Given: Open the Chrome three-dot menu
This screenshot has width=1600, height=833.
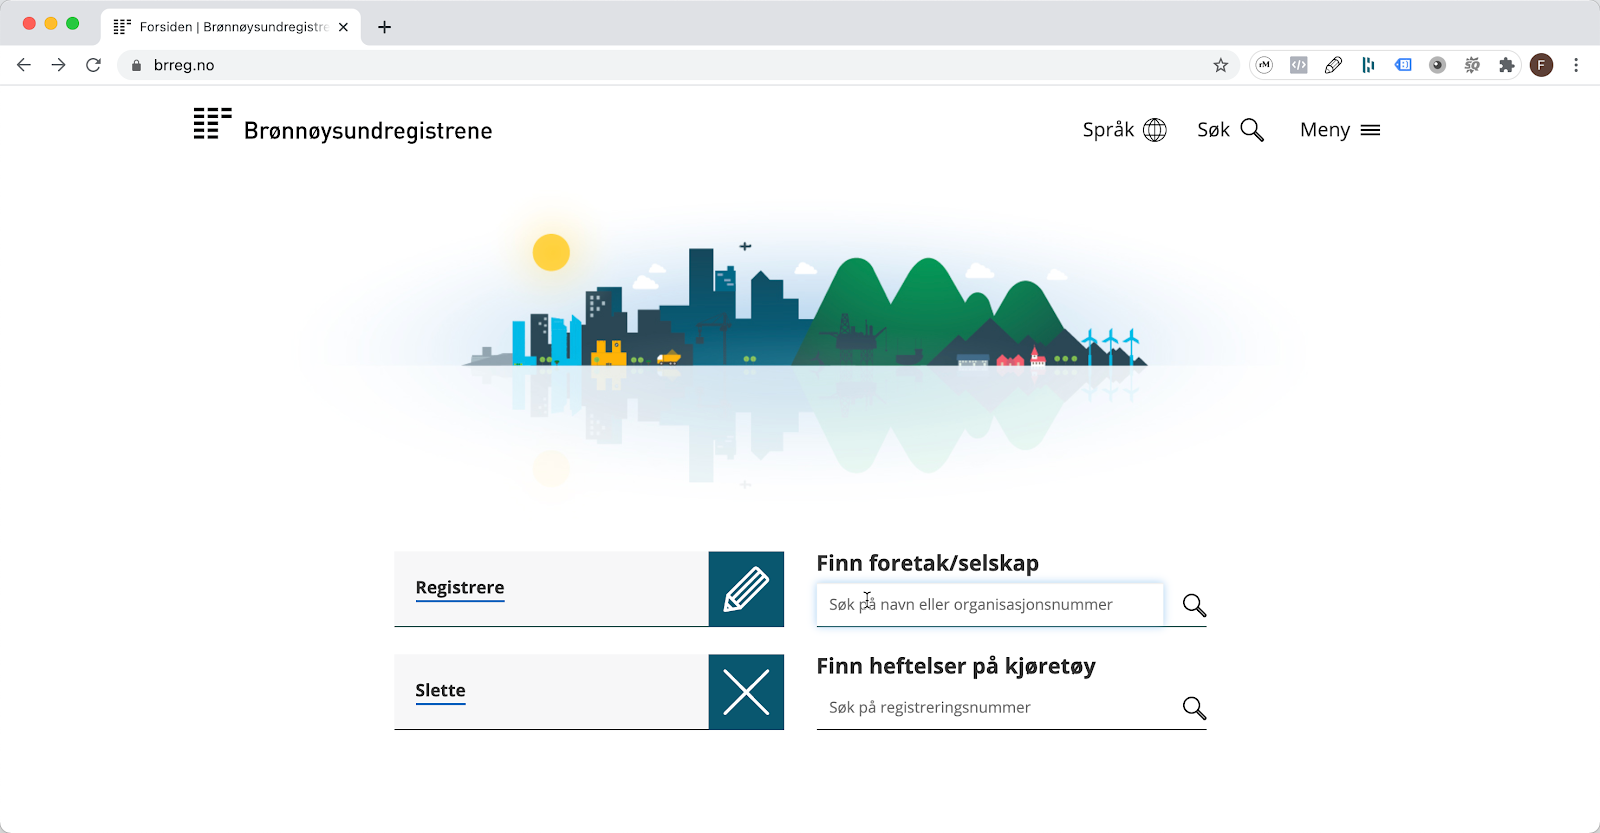Looking at the screenshot, I should (1576, 65).
